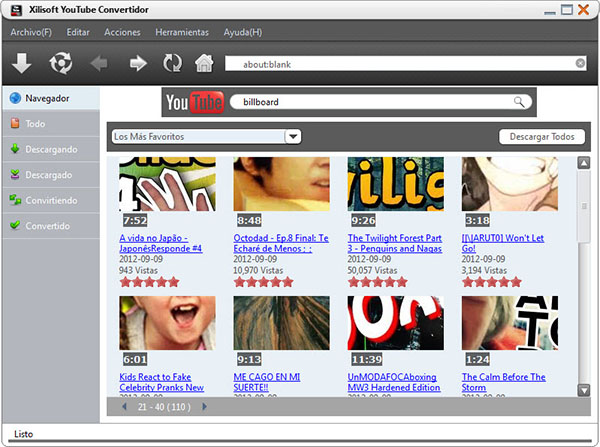Open the Archivo(F) menu
Screen dimensions: 600x447
click(x=31, y=32)
